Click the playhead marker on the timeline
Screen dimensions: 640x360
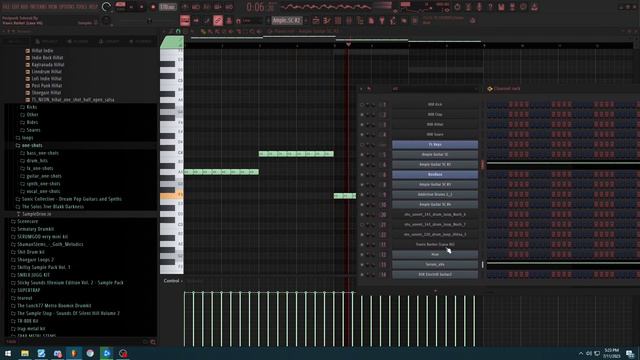click(348, 44)
